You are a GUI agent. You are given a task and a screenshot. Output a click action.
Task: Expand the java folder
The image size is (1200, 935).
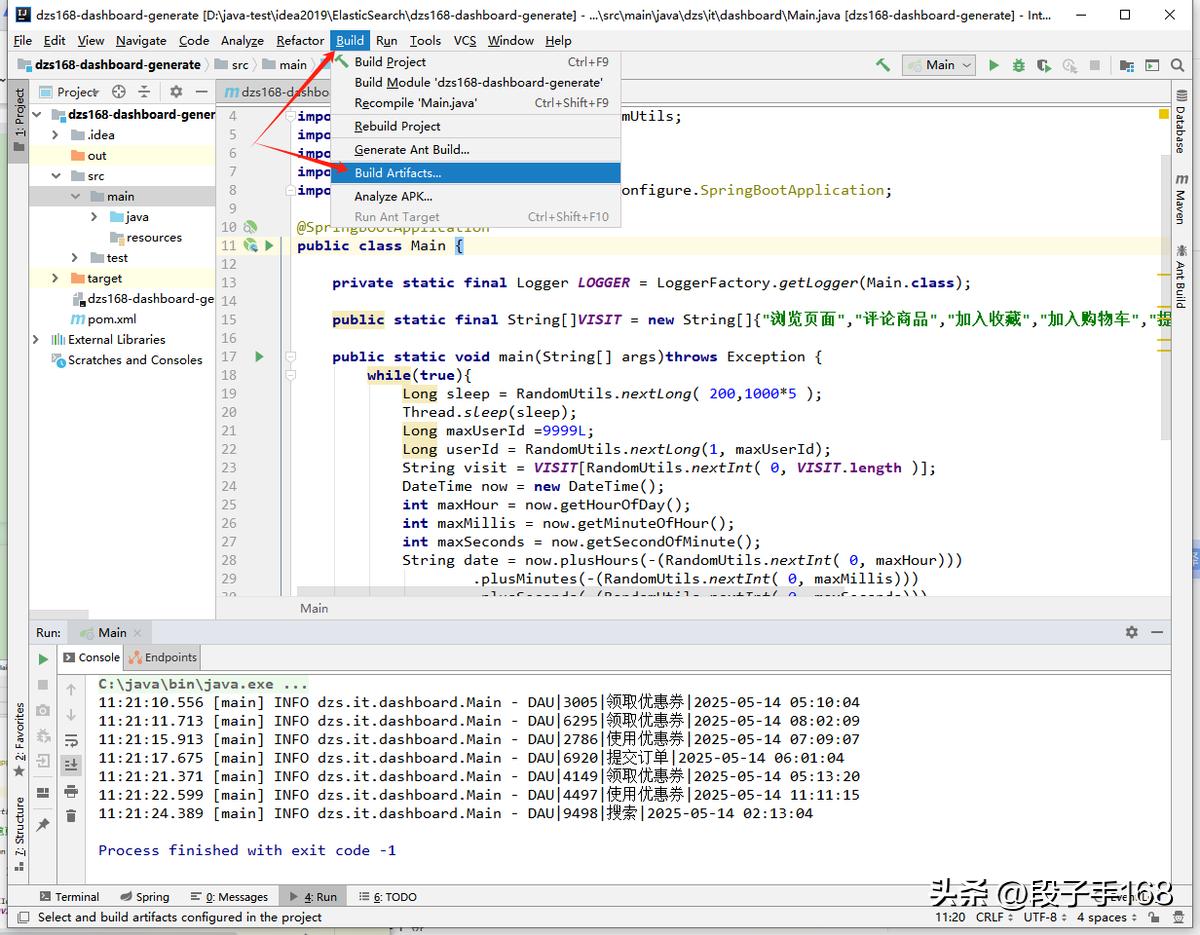[x=94, y=217]
